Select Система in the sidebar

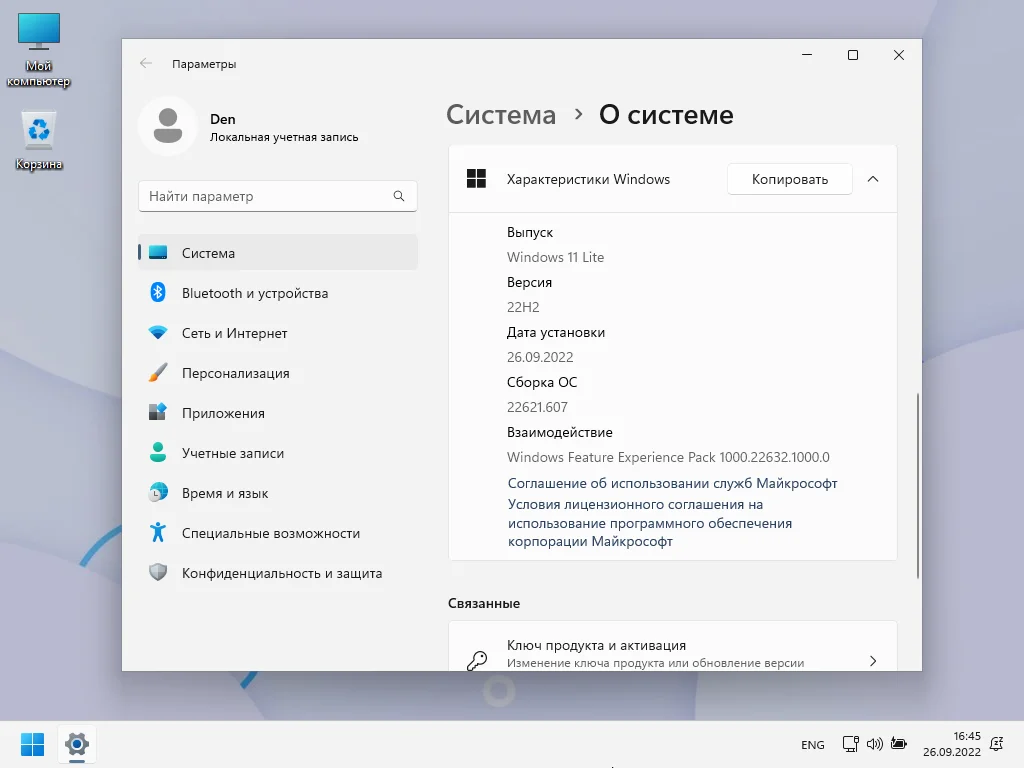278,253
